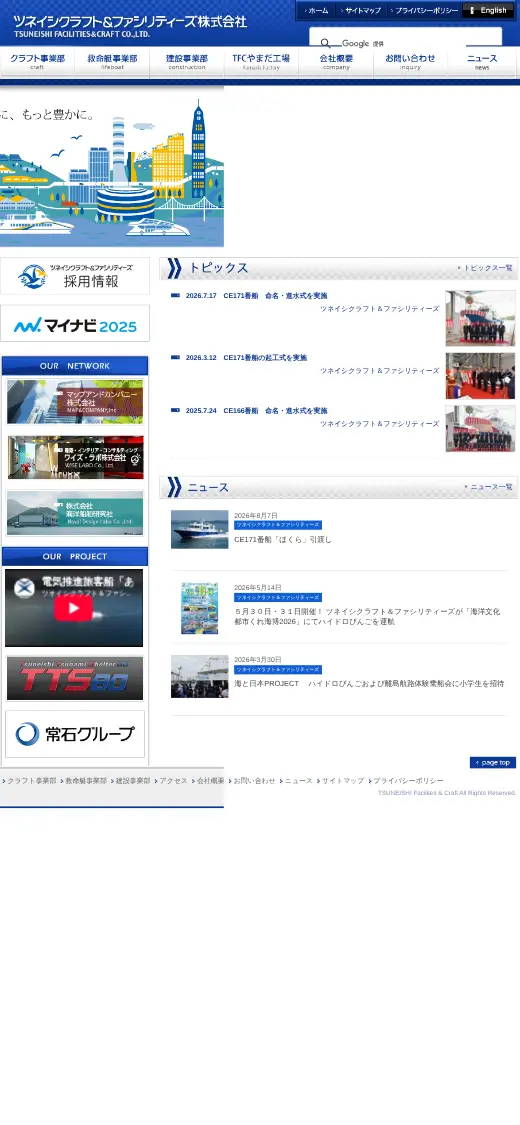
Task: Open the 建設事業部 construction menu
Action: [186, 62]
